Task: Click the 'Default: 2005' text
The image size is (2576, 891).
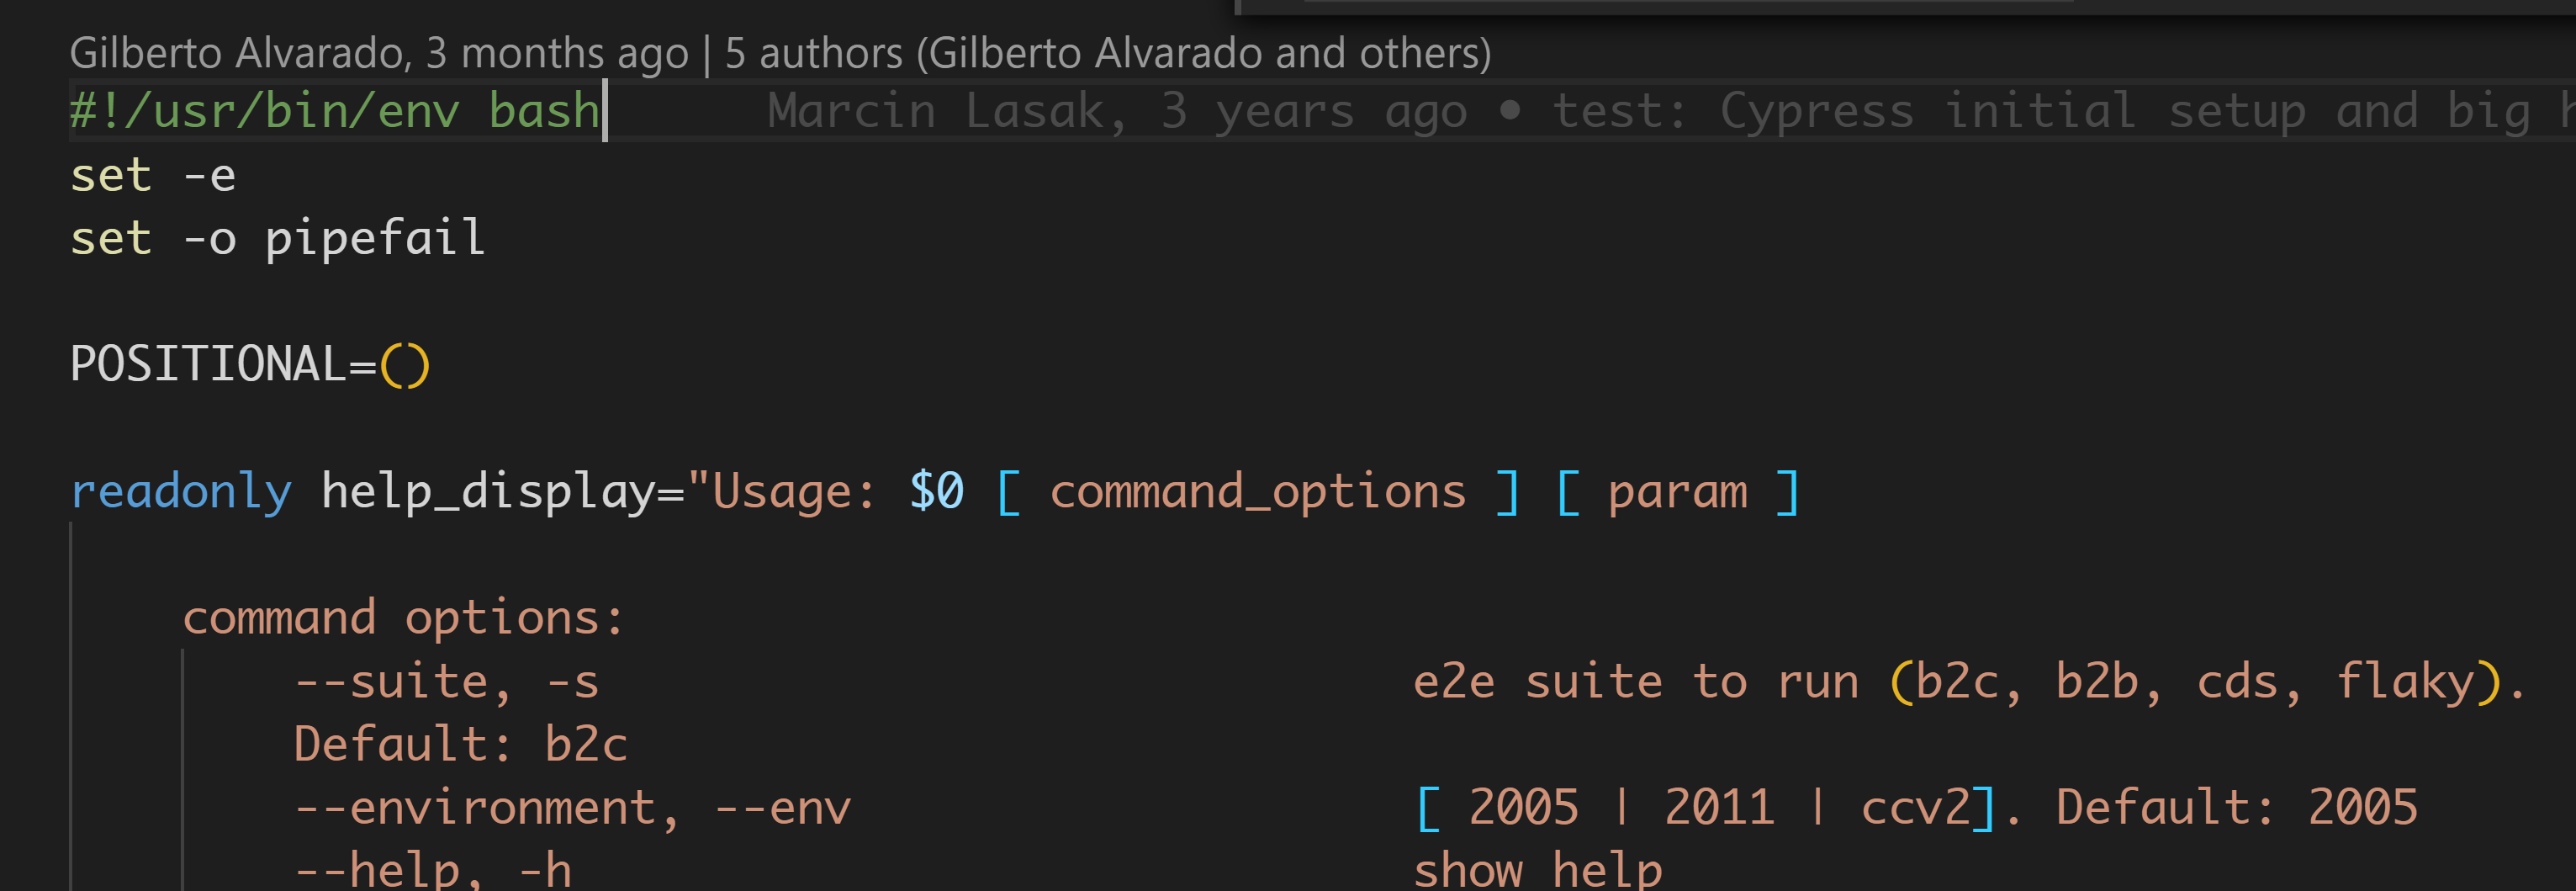Action: (x=2237, y=808)
